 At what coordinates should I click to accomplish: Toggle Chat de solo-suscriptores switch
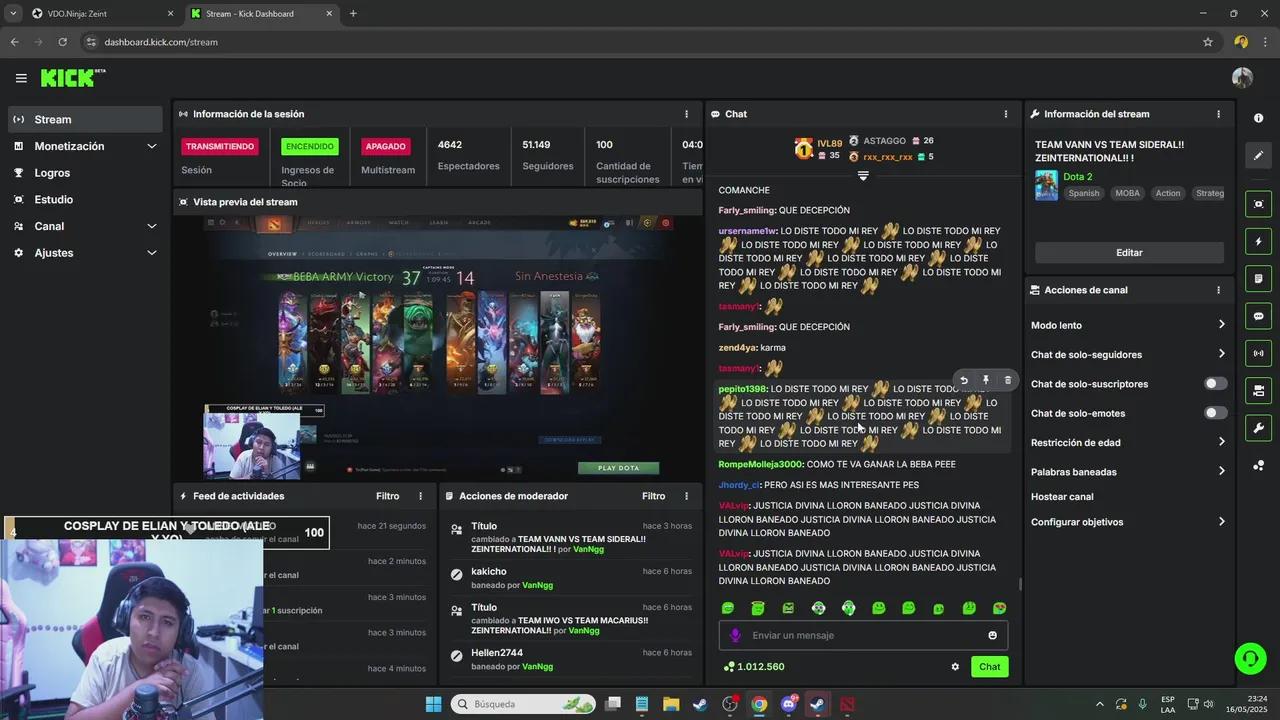click(1215, 384)
